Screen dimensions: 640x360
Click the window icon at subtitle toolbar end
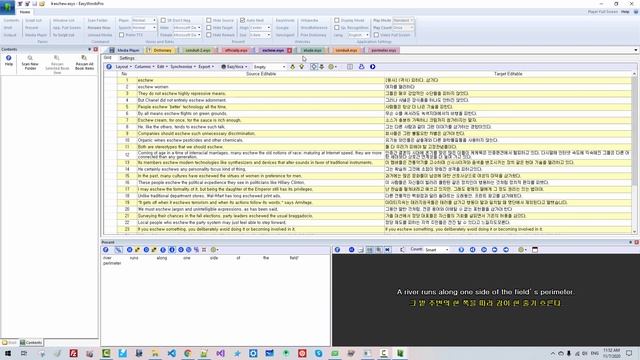[535, 249]
